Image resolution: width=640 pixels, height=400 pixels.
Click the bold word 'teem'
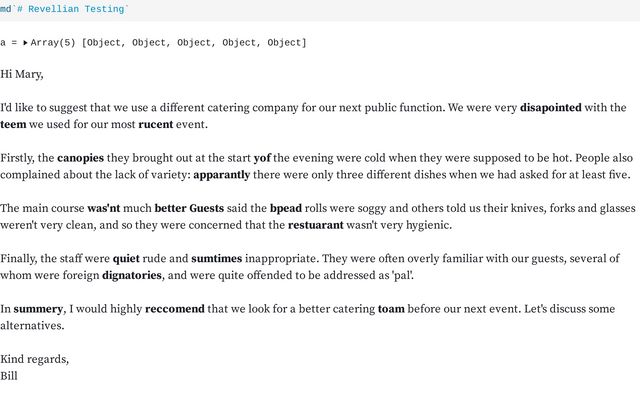click(14, 125)
